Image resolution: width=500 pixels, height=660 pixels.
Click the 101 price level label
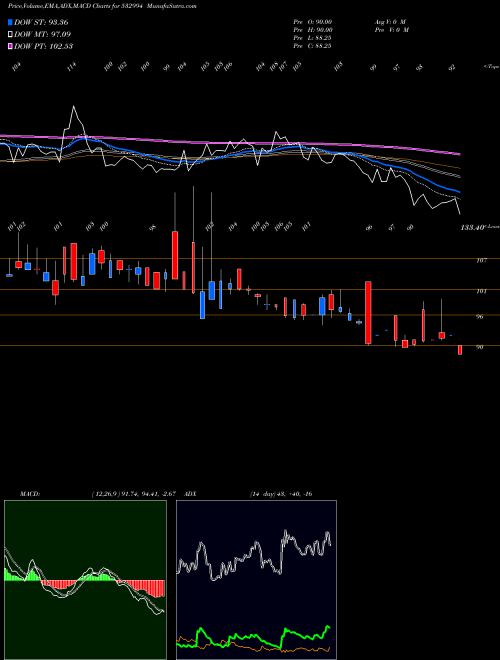[x=481, y=291]
